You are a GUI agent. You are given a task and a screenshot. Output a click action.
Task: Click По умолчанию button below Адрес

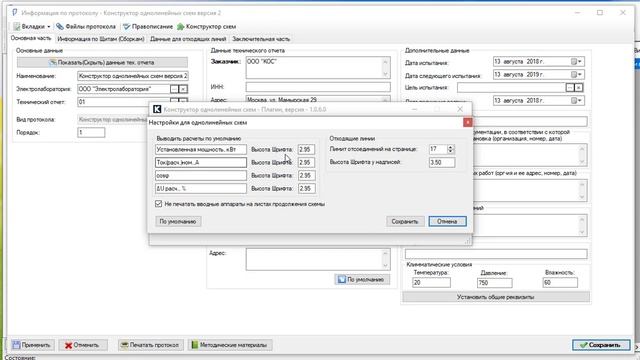(x=362, y=280)
